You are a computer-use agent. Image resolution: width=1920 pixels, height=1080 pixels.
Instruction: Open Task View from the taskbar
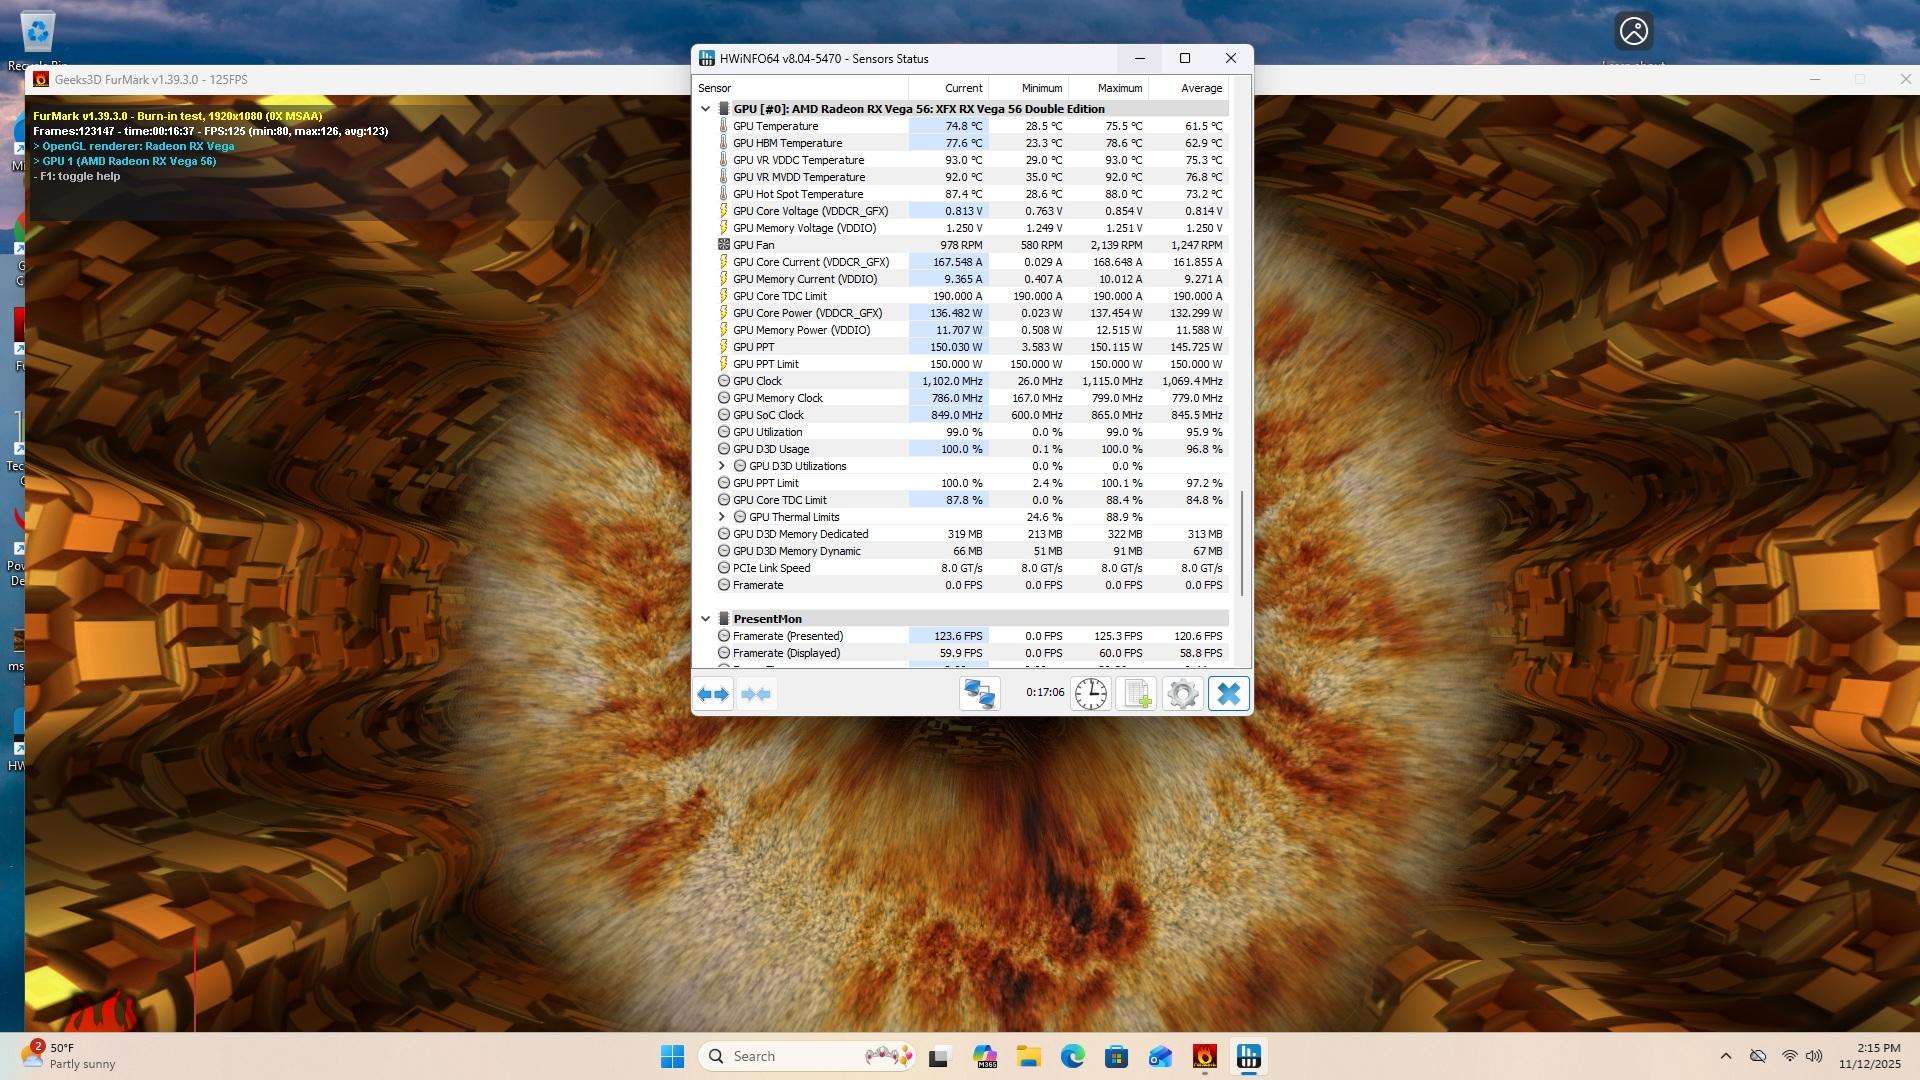[x=938, y=1056]
